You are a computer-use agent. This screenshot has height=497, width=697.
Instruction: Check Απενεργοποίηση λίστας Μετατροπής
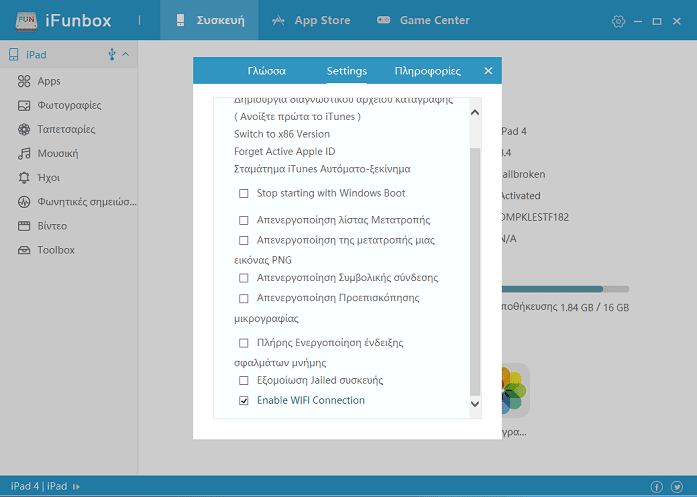(x=244, y=220)
